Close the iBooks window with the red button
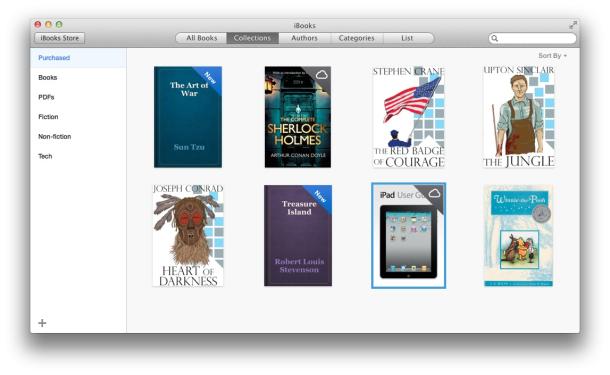This screenshot has width=610, height=375. (38, 25)
